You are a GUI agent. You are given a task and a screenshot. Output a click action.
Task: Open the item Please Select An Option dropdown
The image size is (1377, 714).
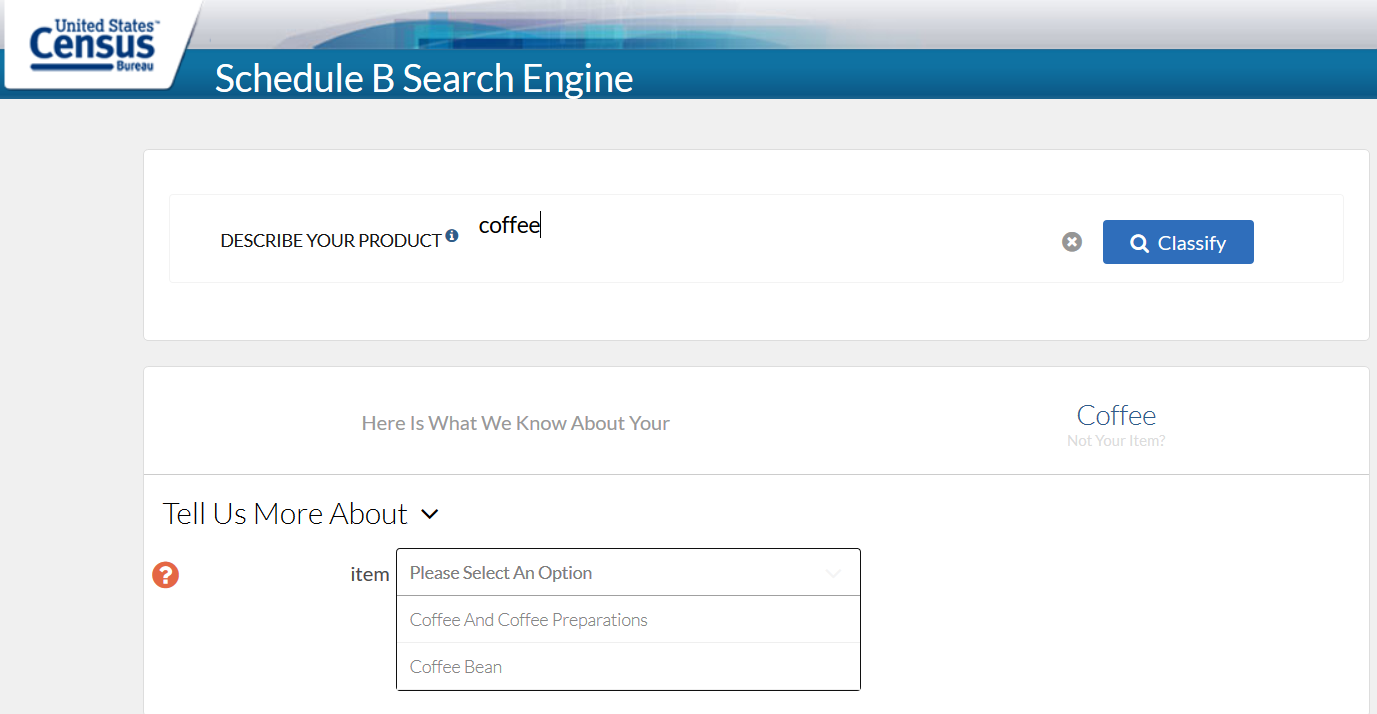[x=628, y=573]
